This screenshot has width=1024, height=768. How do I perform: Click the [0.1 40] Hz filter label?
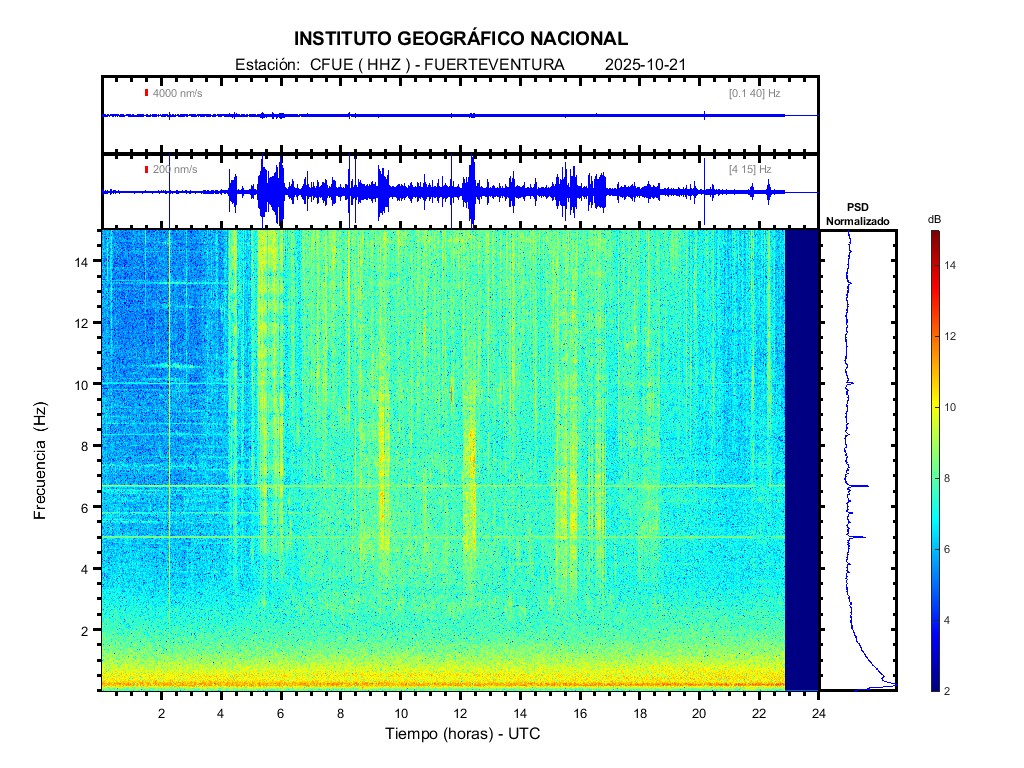[754, 93]
